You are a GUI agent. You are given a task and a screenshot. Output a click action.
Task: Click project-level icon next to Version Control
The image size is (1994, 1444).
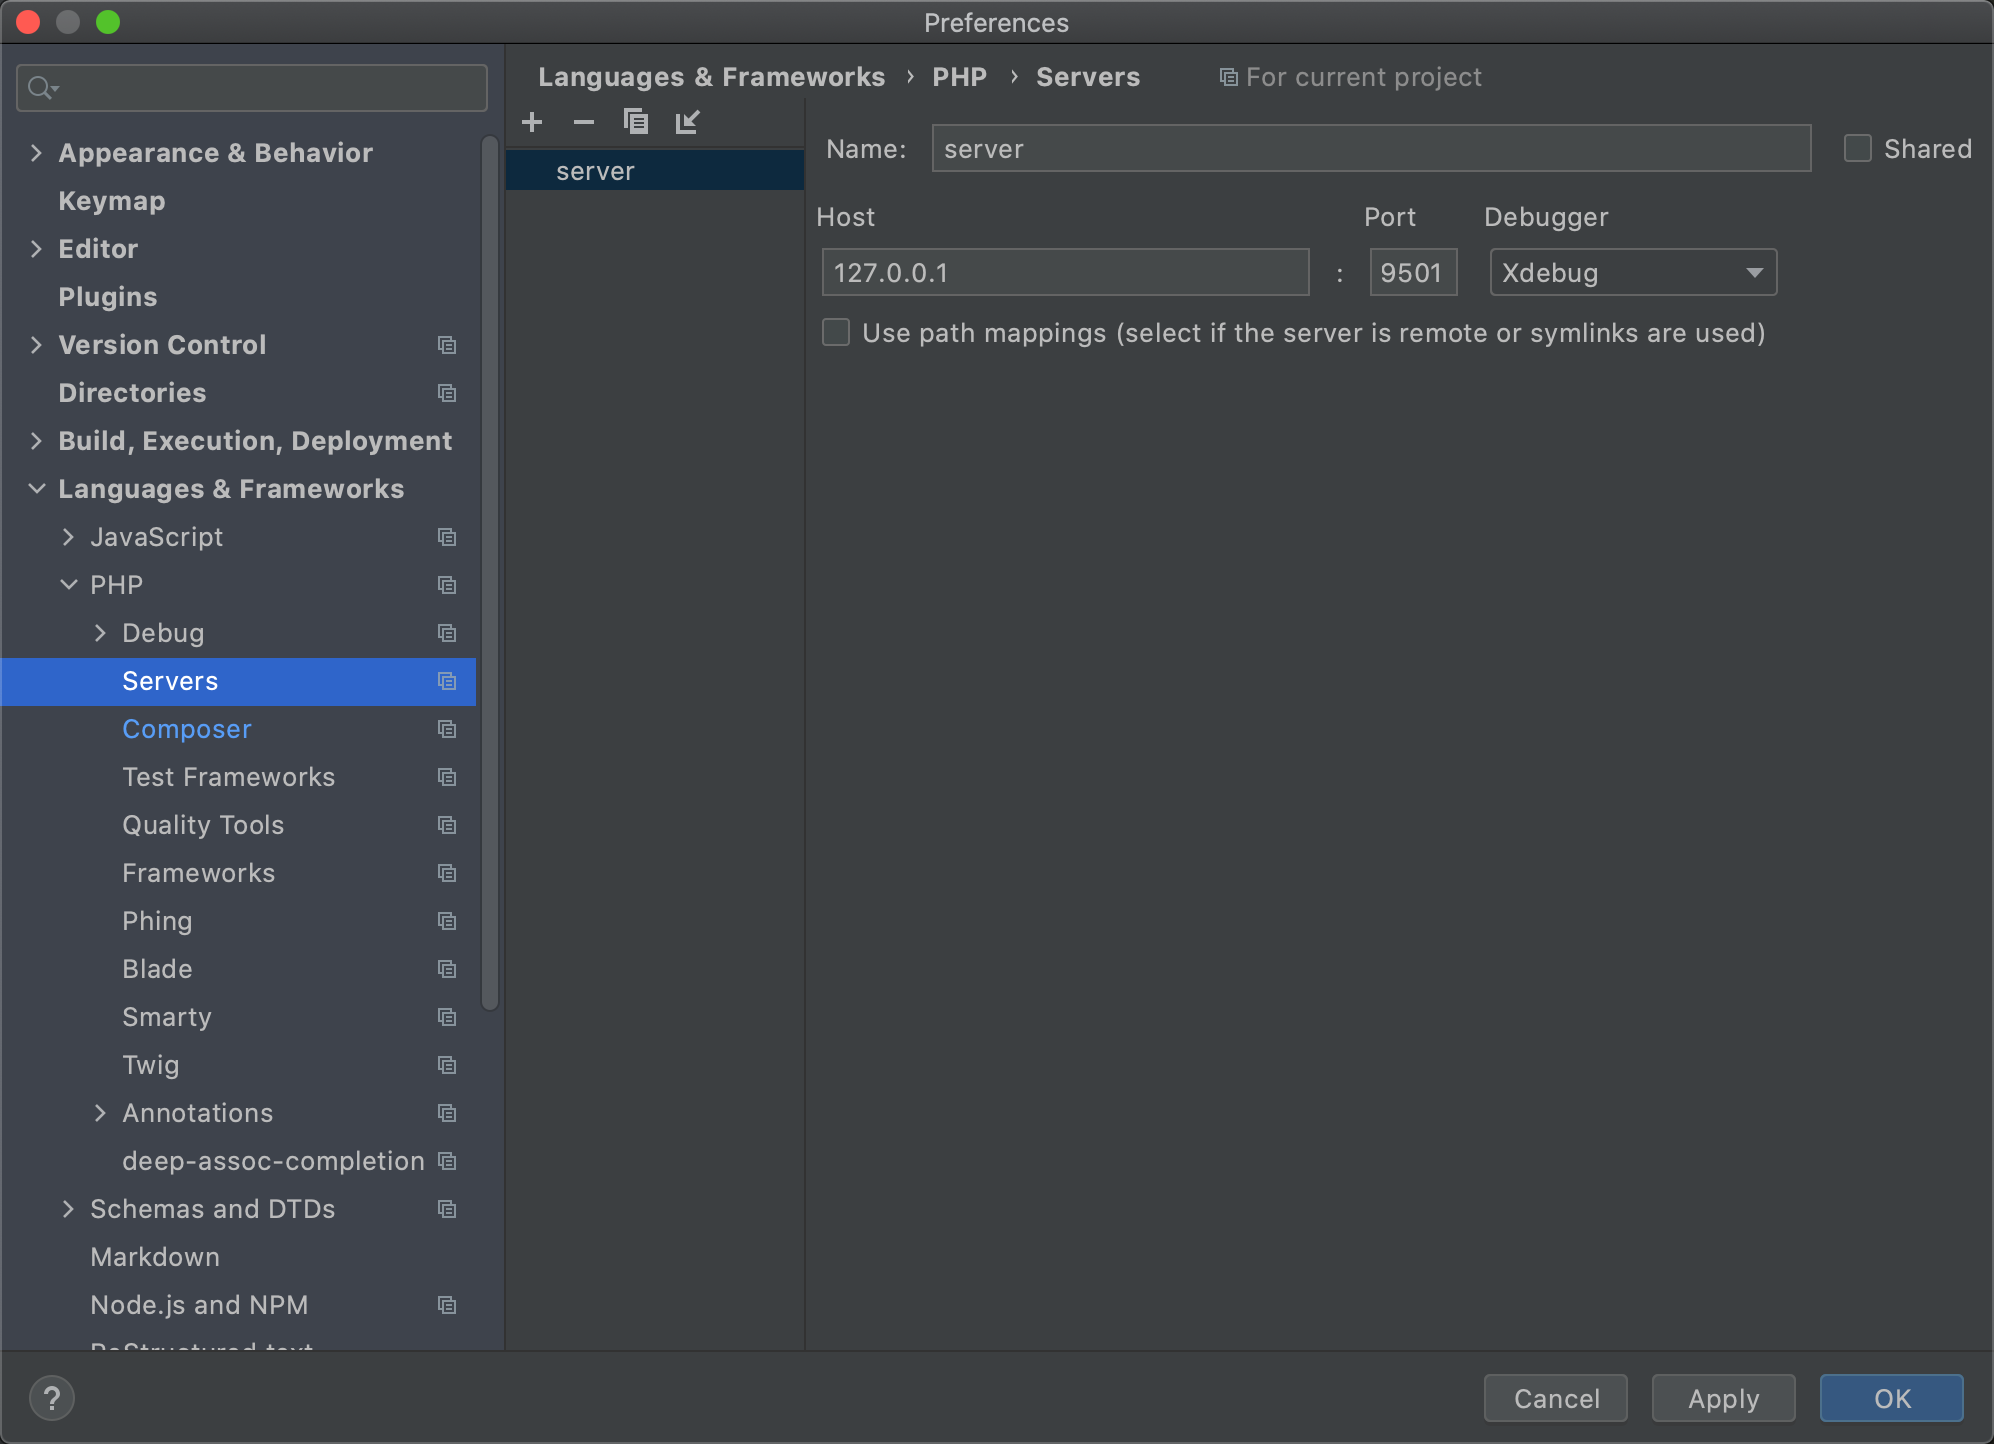pyautogui.click(x=447, y=345)
